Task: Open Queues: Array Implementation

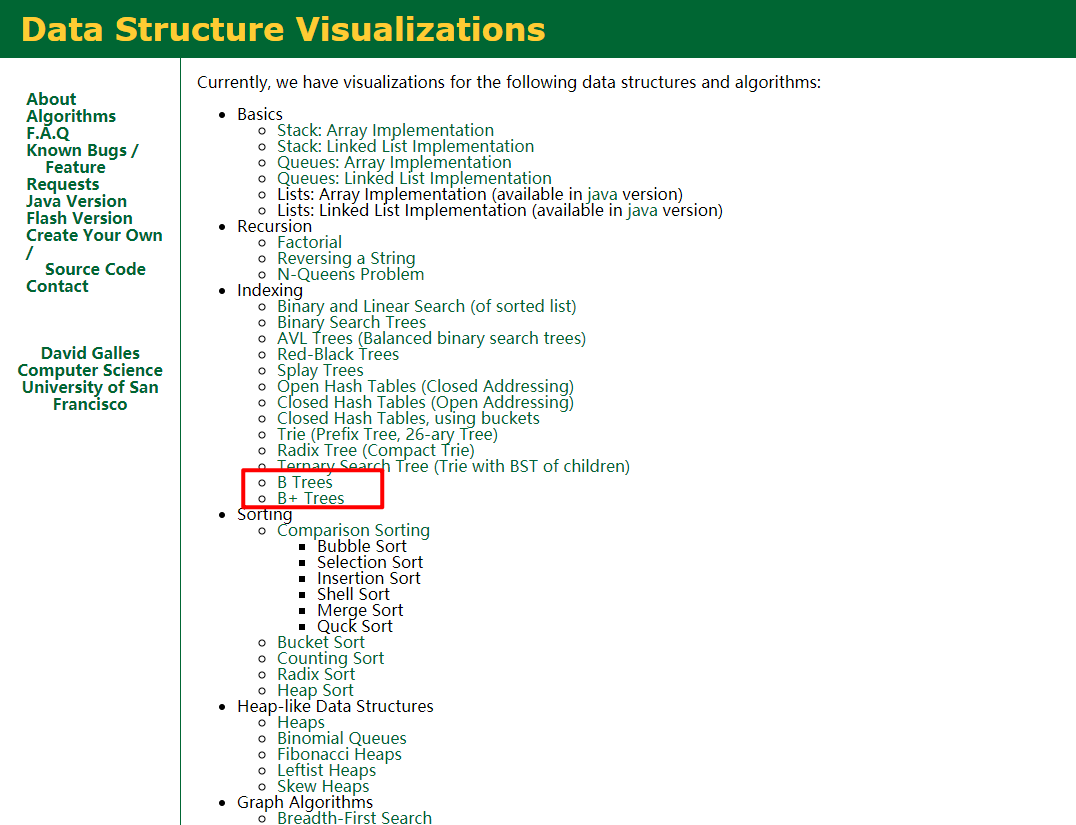Action: pyautogui.click(x=394, y=163)
